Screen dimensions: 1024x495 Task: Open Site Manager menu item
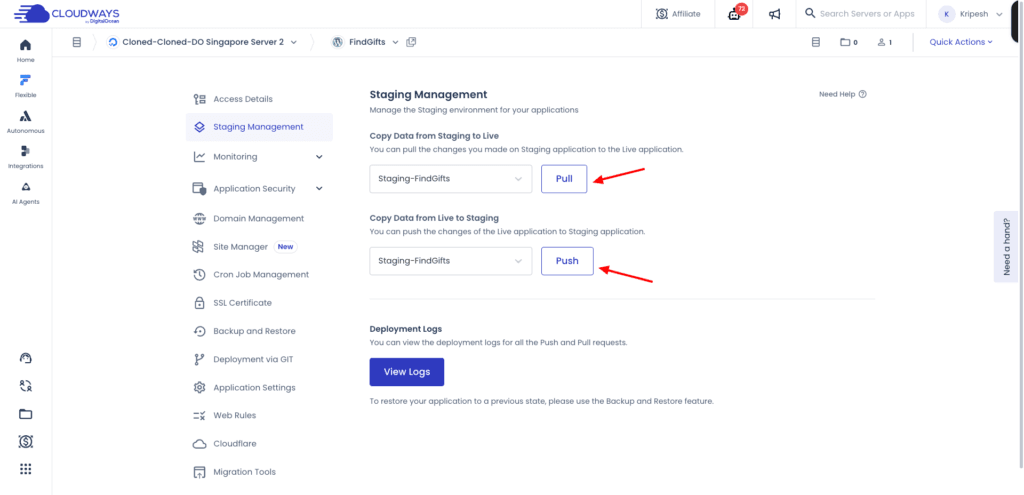click(259, 247)
